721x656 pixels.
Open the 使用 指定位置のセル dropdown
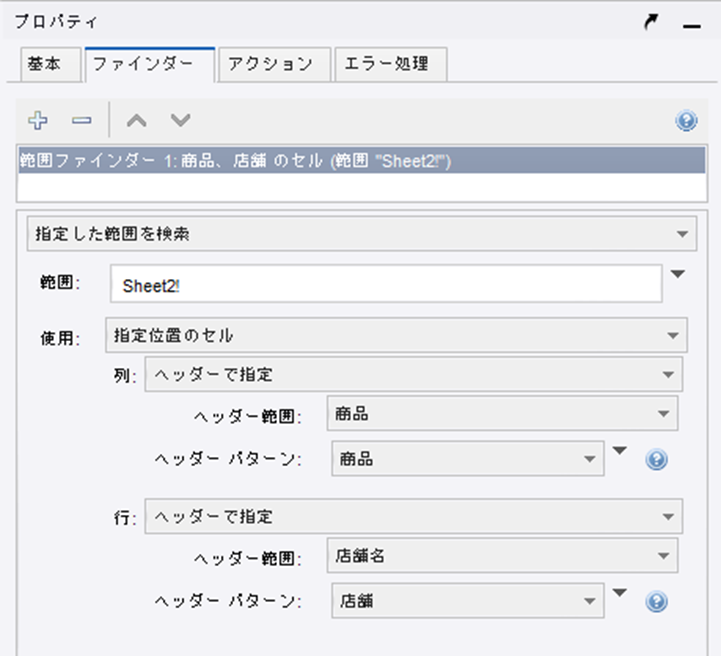(x=396, y=335)
